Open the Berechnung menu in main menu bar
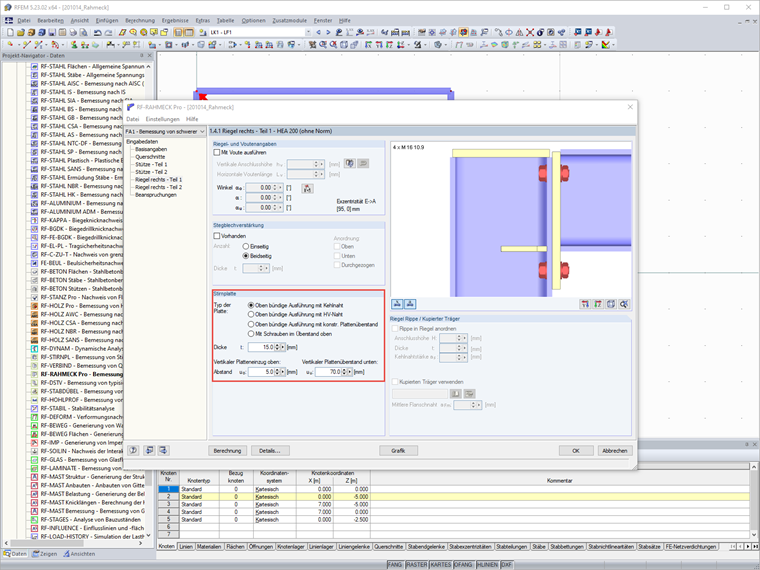The height and width of the screenshot is (570, 760). pos(140,20)
